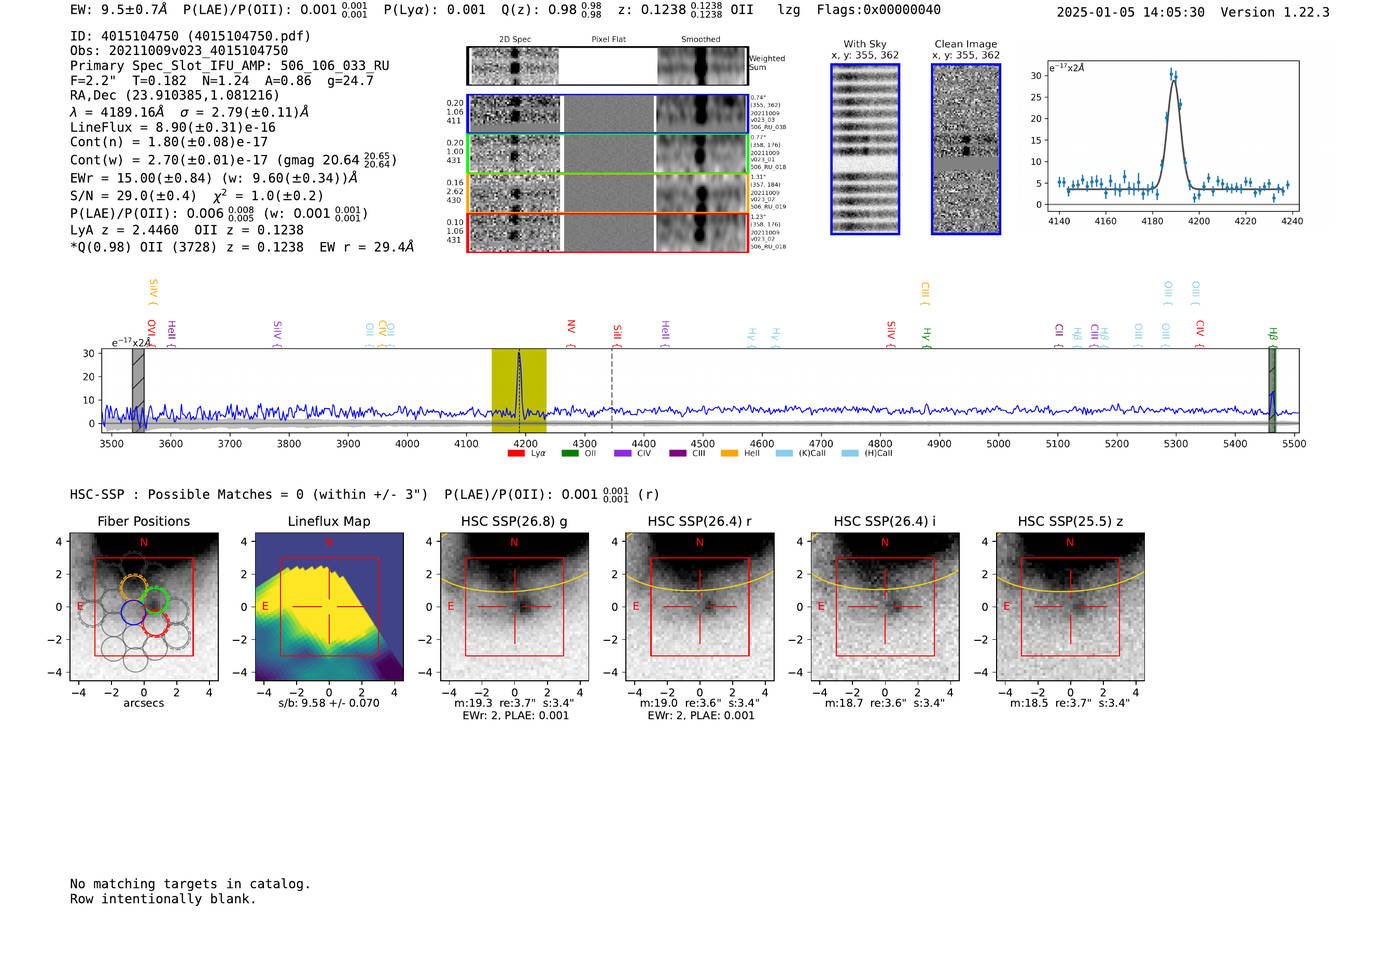Click the blue fiber circle in Fiber Positions
The image size is (1400, 953).
pyautogui.click(x=133, y=612)
